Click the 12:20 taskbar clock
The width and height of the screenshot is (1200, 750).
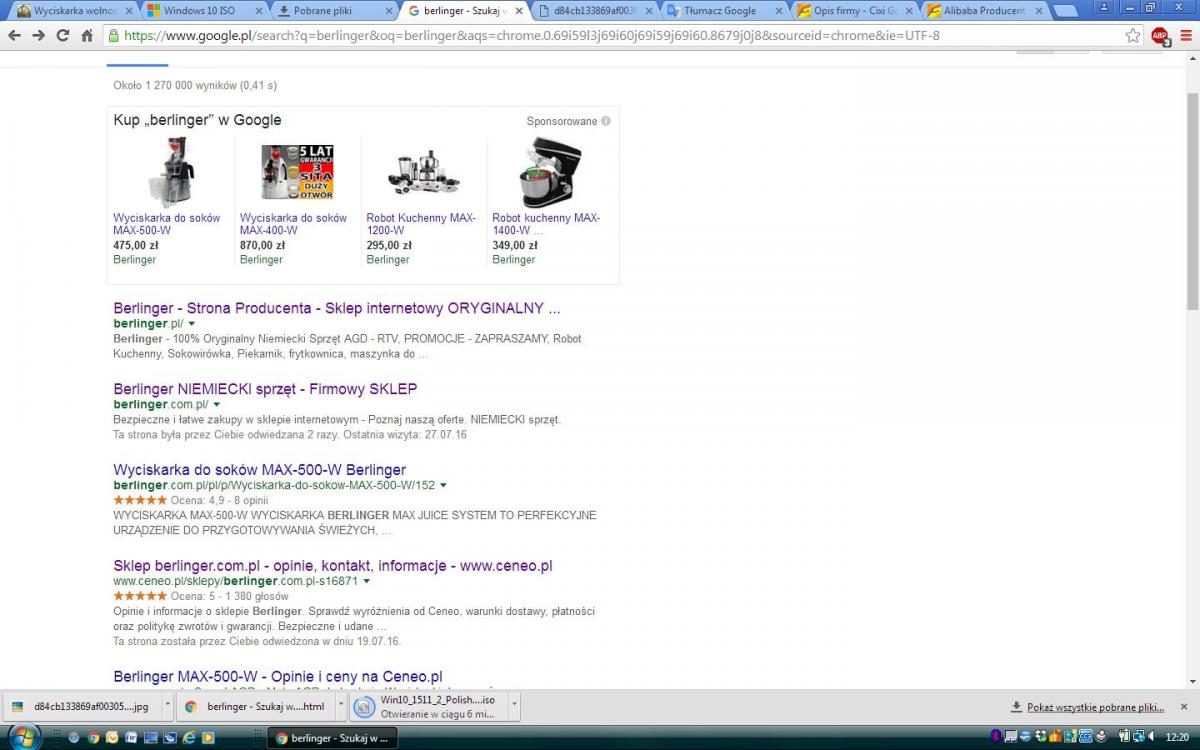(1177, 738)
